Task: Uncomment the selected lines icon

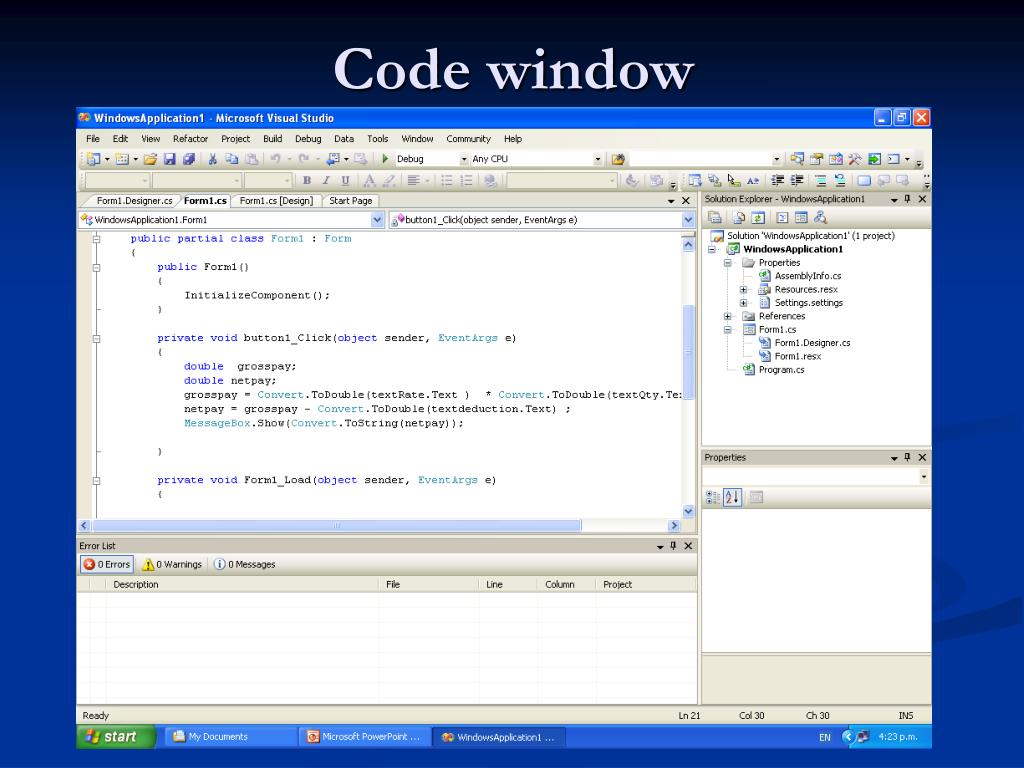Action: tap(840, 180)
